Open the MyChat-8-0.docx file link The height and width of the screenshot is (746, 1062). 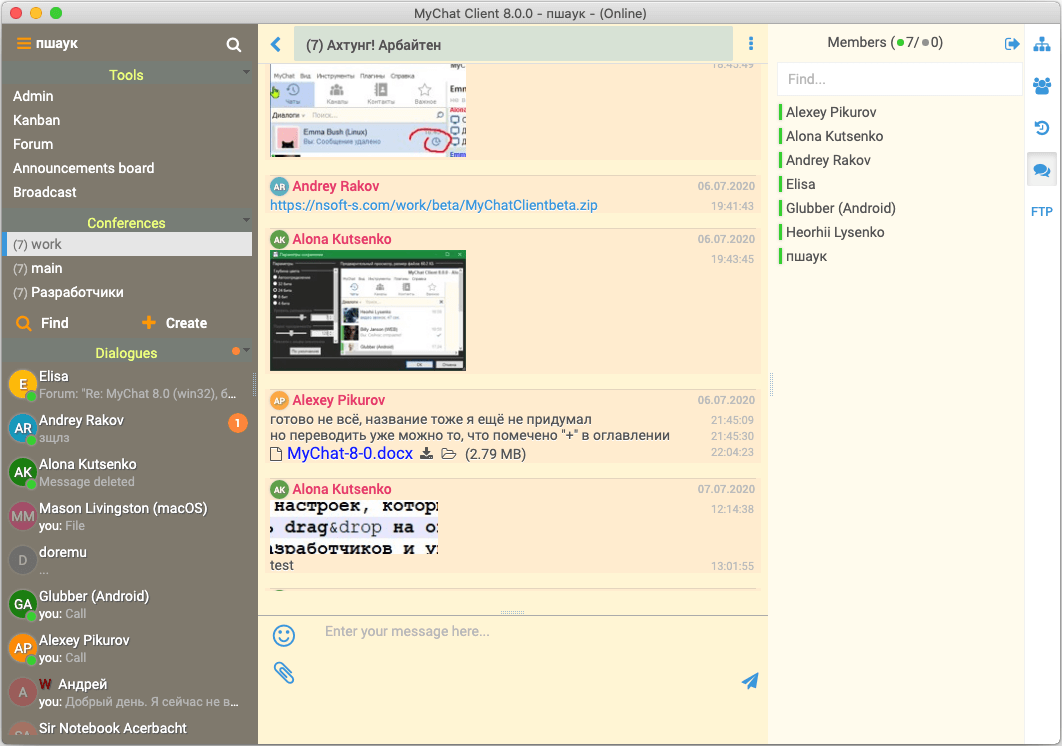tap(350, 453)
